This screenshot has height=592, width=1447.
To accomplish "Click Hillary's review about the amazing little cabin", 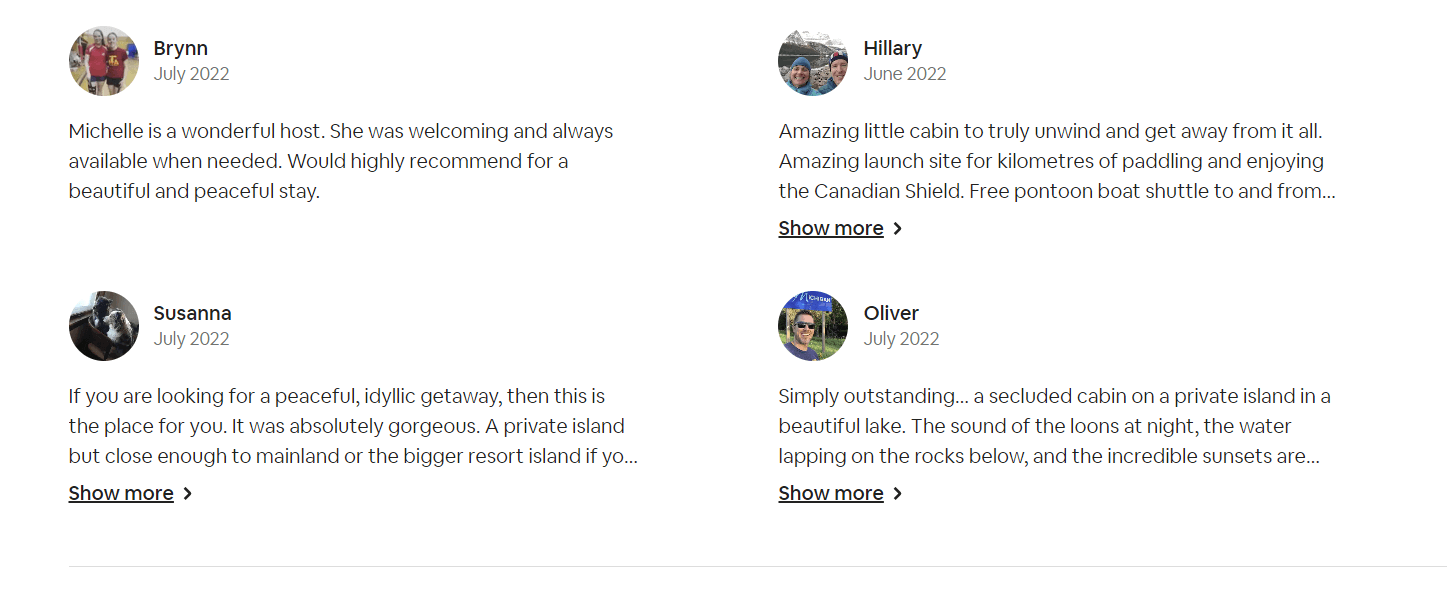I will pos(1050,161).
